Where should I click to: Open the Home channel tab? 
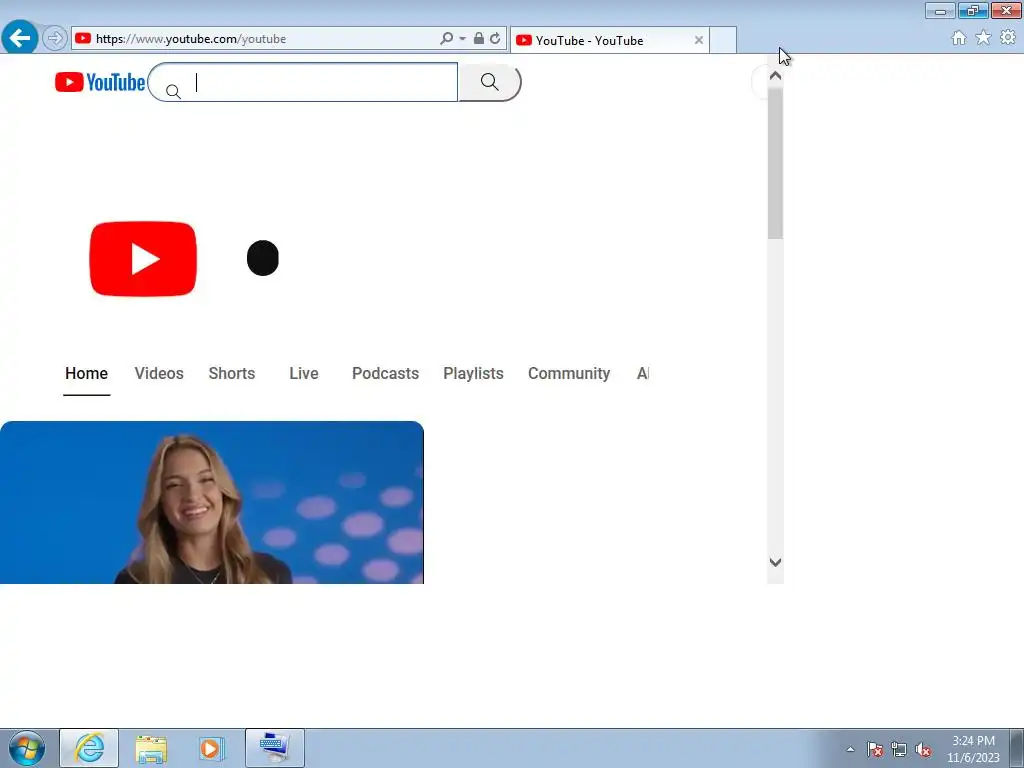point(86,374)
